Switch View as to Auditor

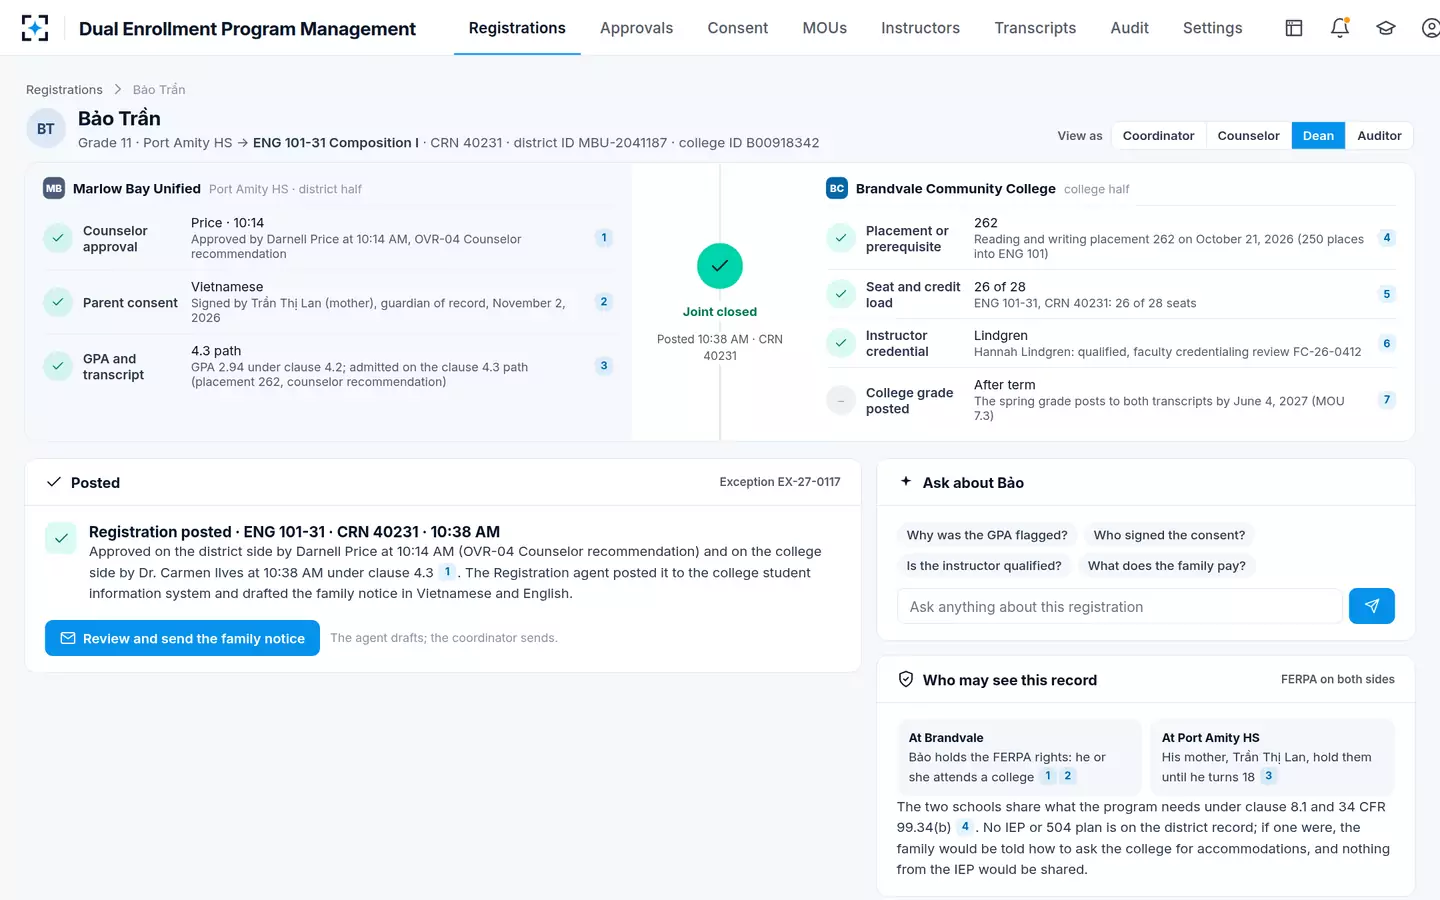click(1379, 136)
